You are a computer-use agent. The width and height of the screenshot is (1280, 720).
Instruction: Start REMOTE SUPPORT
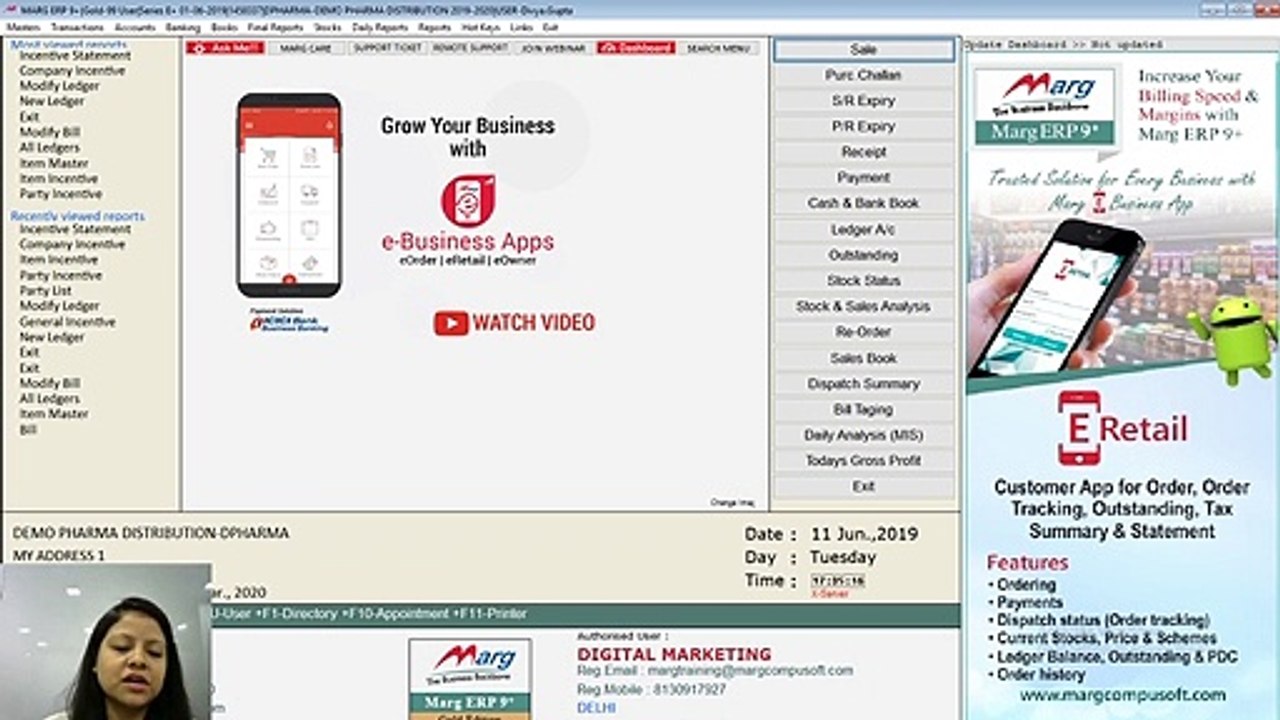click(x=470, y=48)
